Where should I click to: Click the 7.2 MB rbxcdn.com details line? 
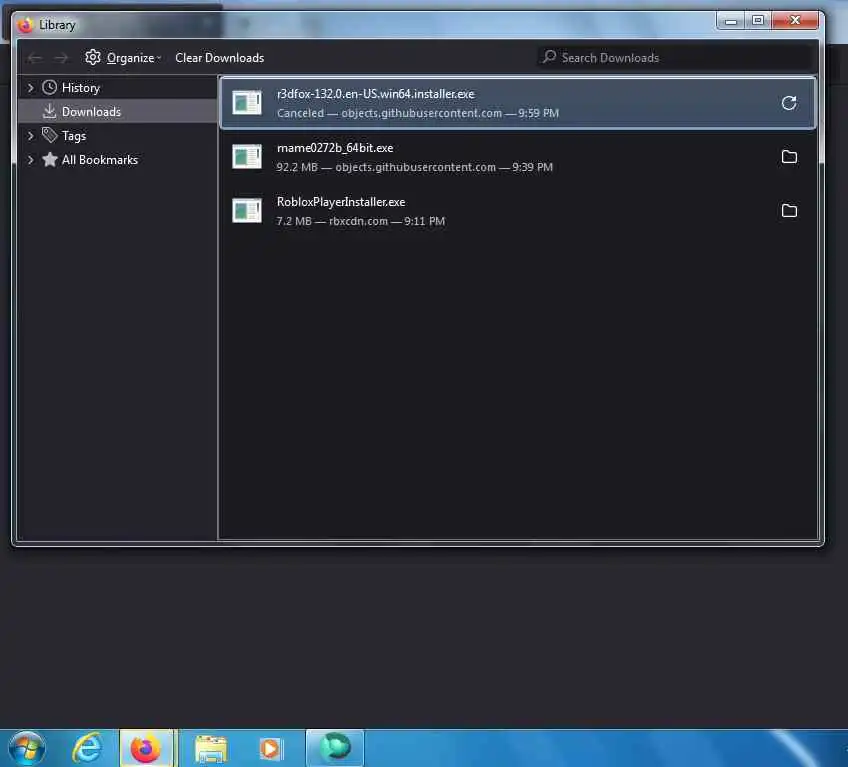tap(361, 221)
